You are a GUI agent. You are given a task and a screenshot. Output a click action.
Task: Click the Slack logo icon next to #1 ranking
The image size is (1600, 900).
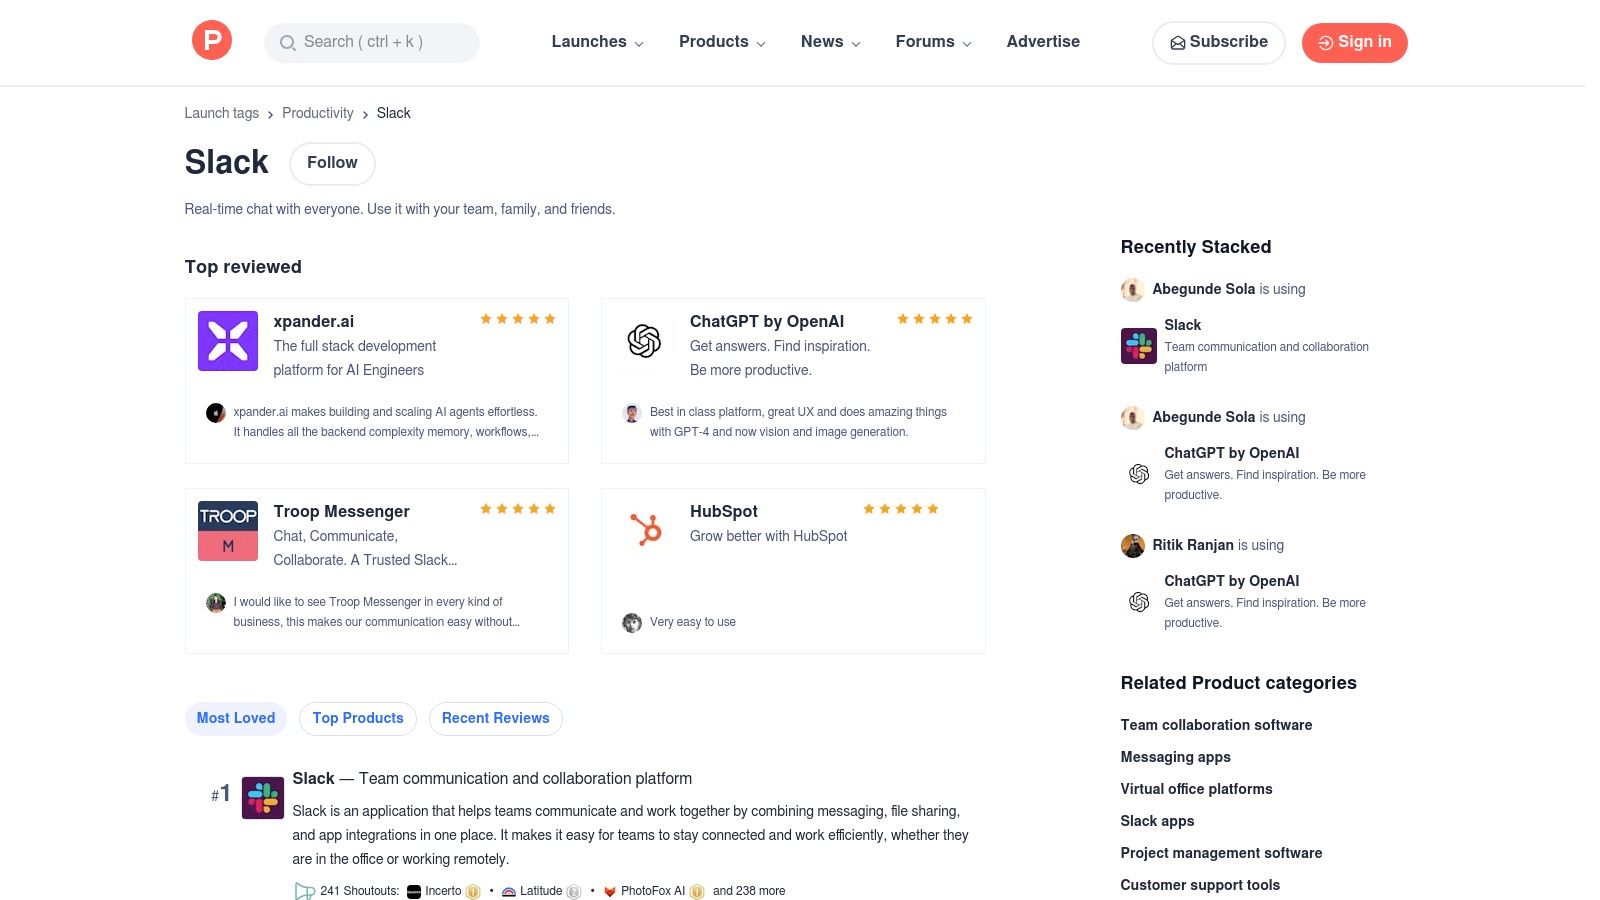coord(263,797)
